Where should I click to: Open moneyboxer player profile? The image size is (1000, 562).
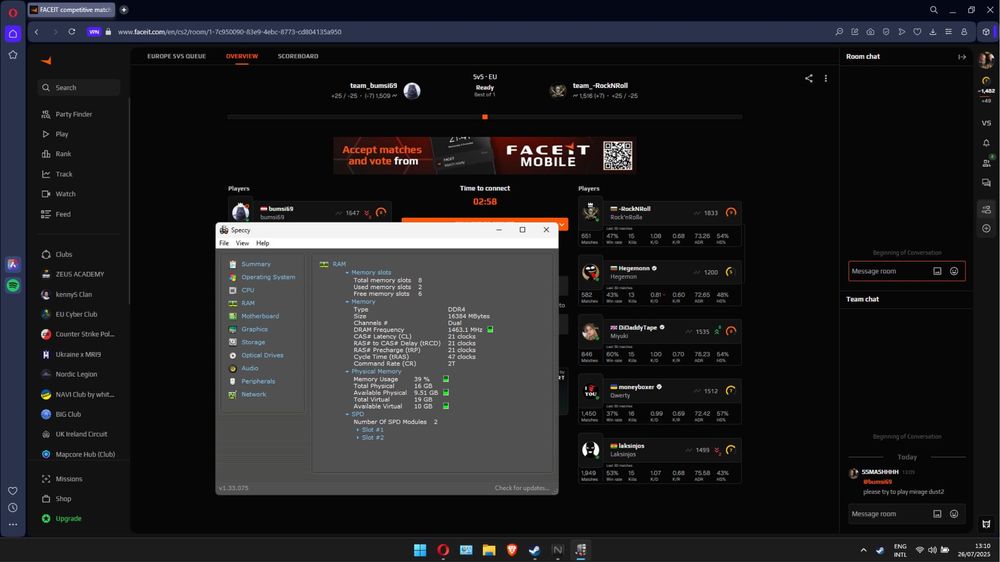[x=636, y=387]
